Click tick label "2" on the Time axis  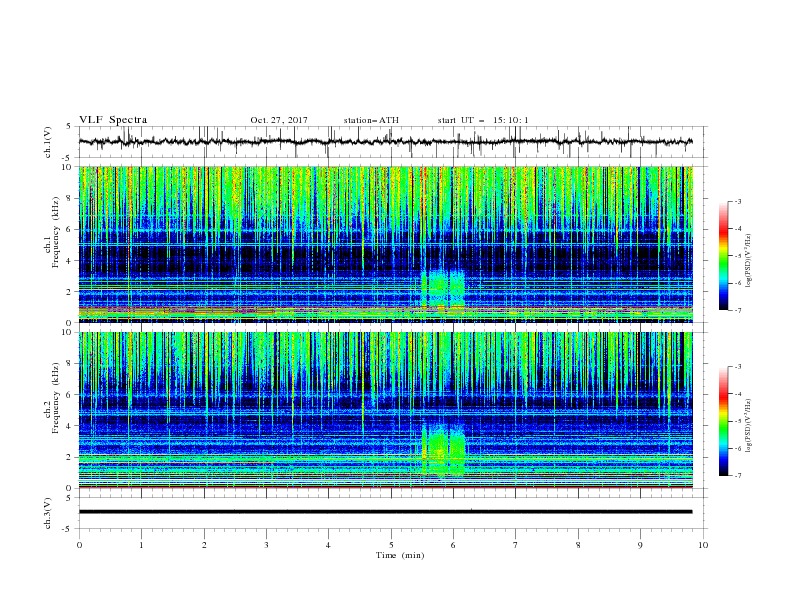pyautogui.click(x=204, y=545)
